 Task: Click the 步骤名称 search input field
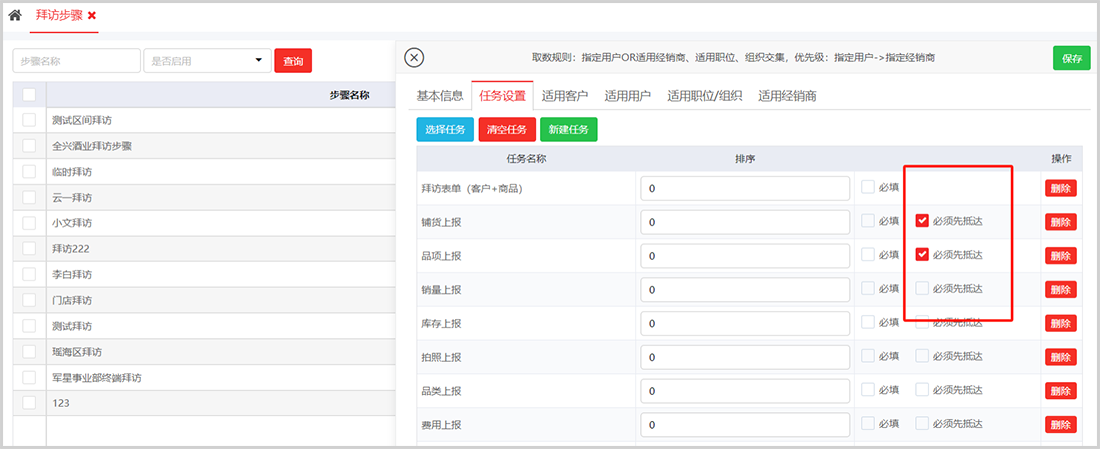coord(77,61)
